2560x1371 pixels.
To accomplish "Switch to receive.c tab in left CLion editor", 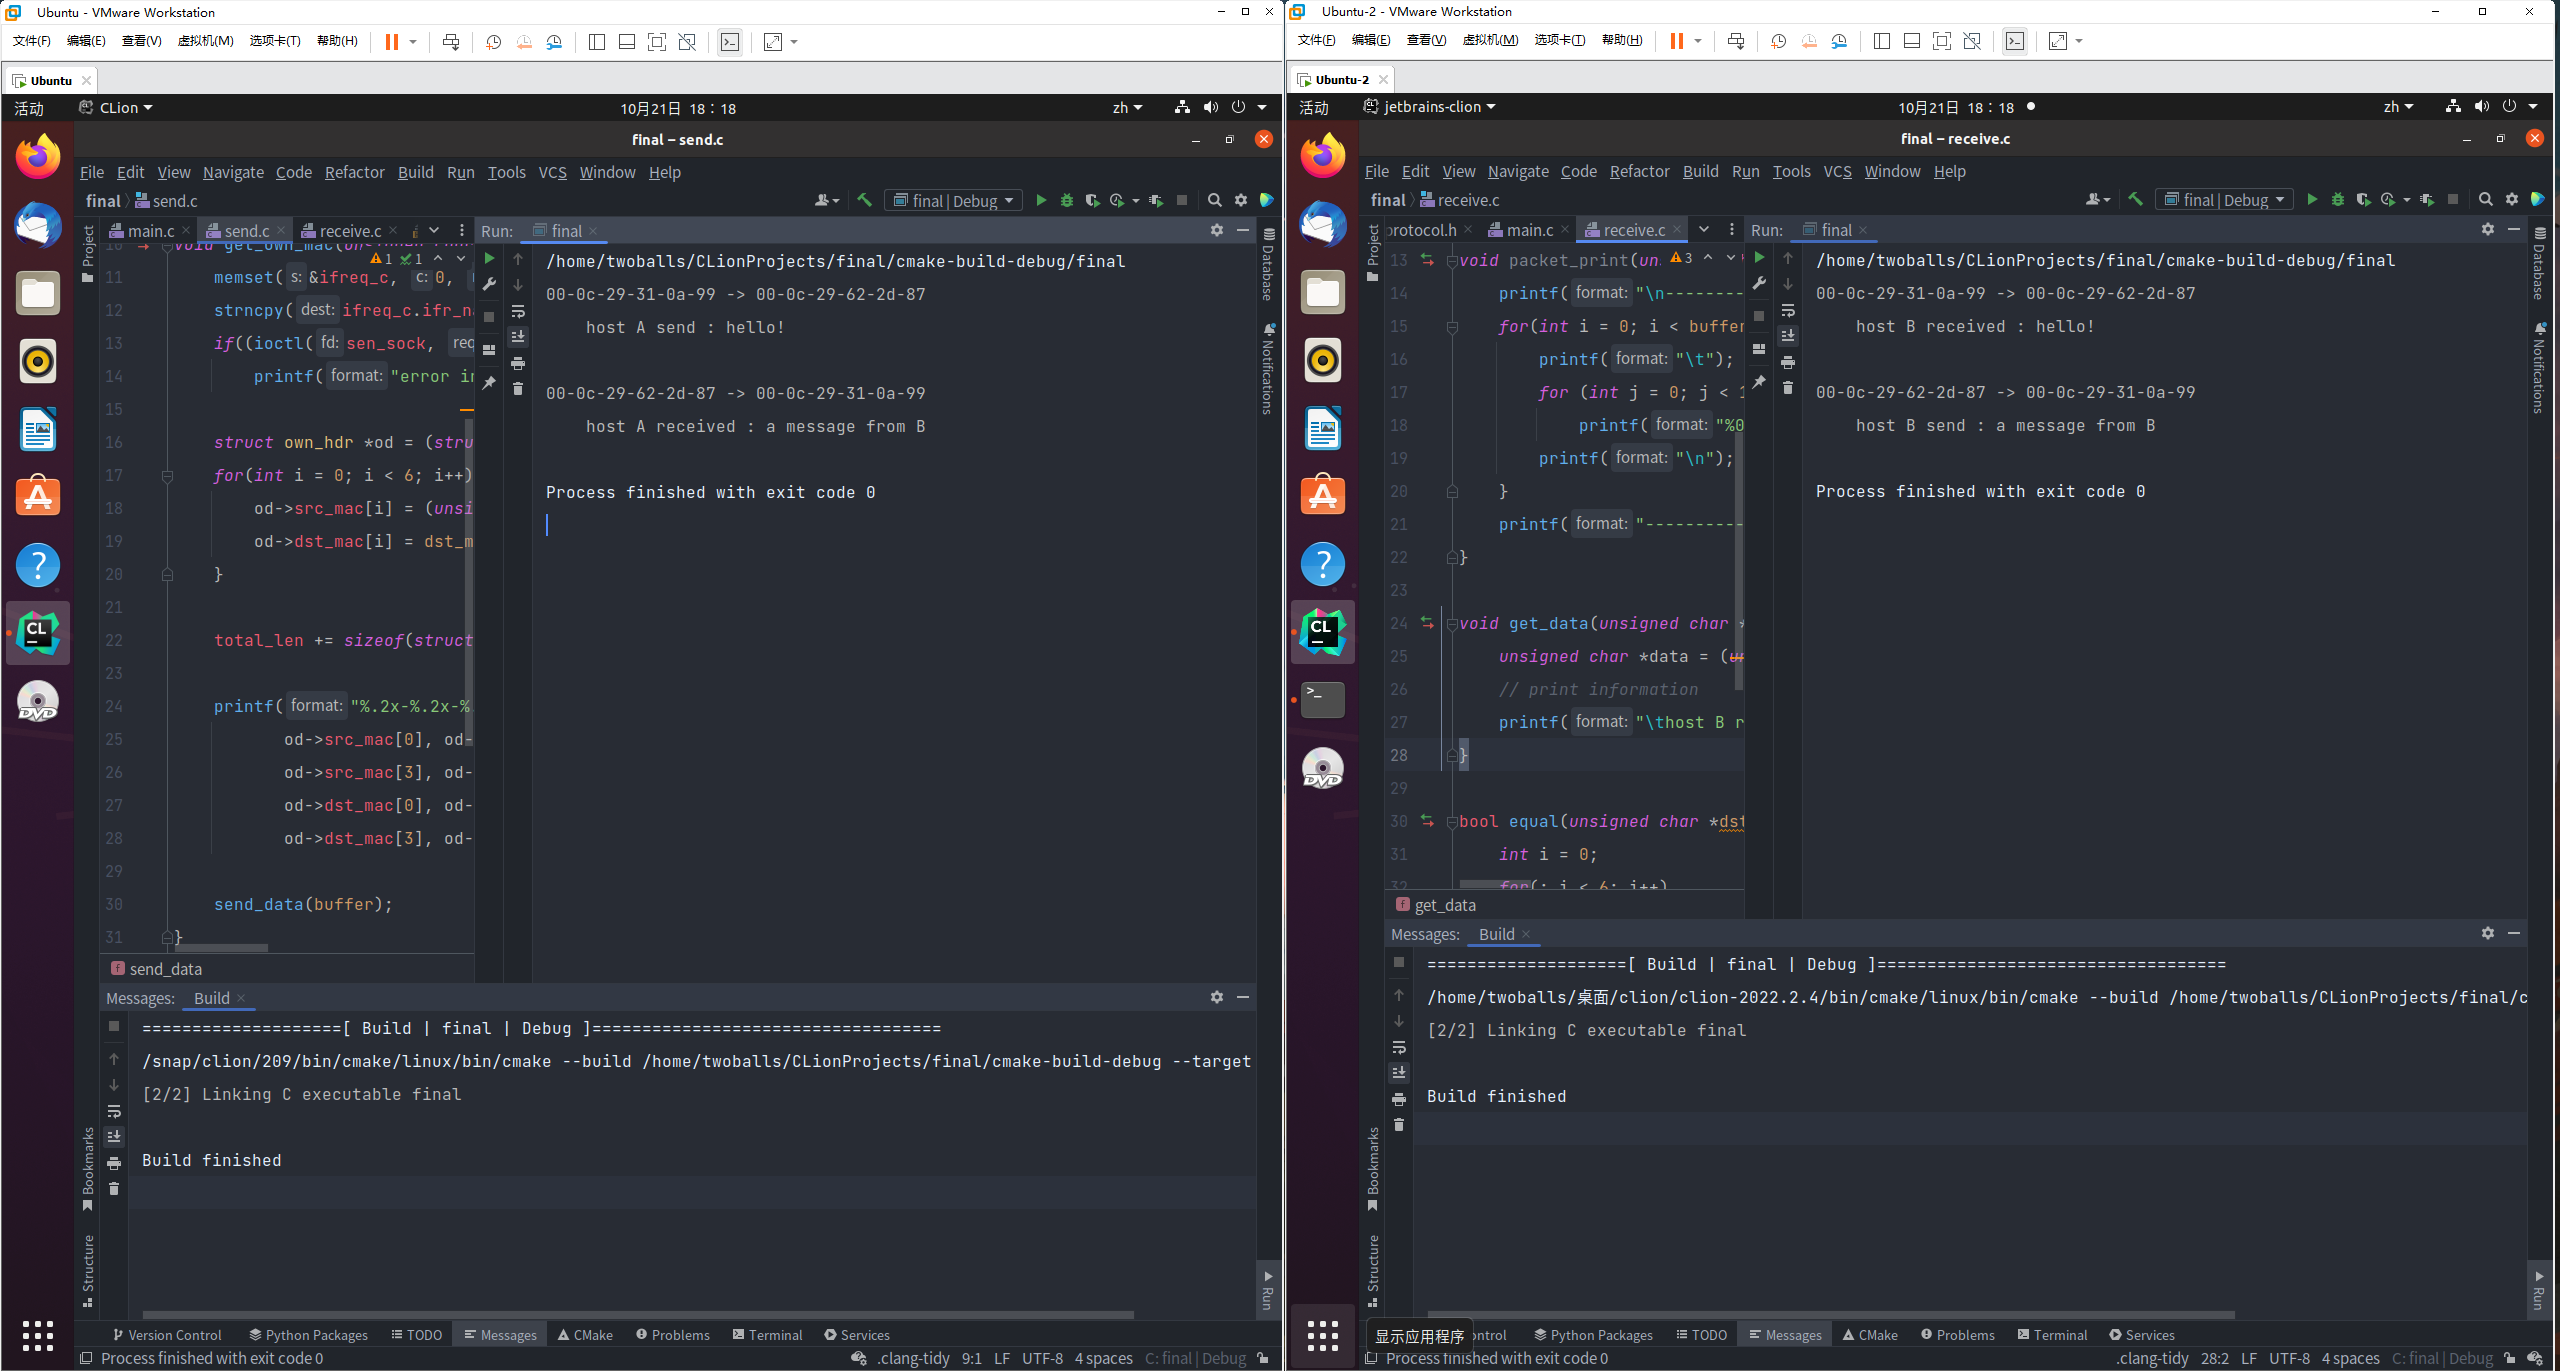I will (x=350, y=231).
